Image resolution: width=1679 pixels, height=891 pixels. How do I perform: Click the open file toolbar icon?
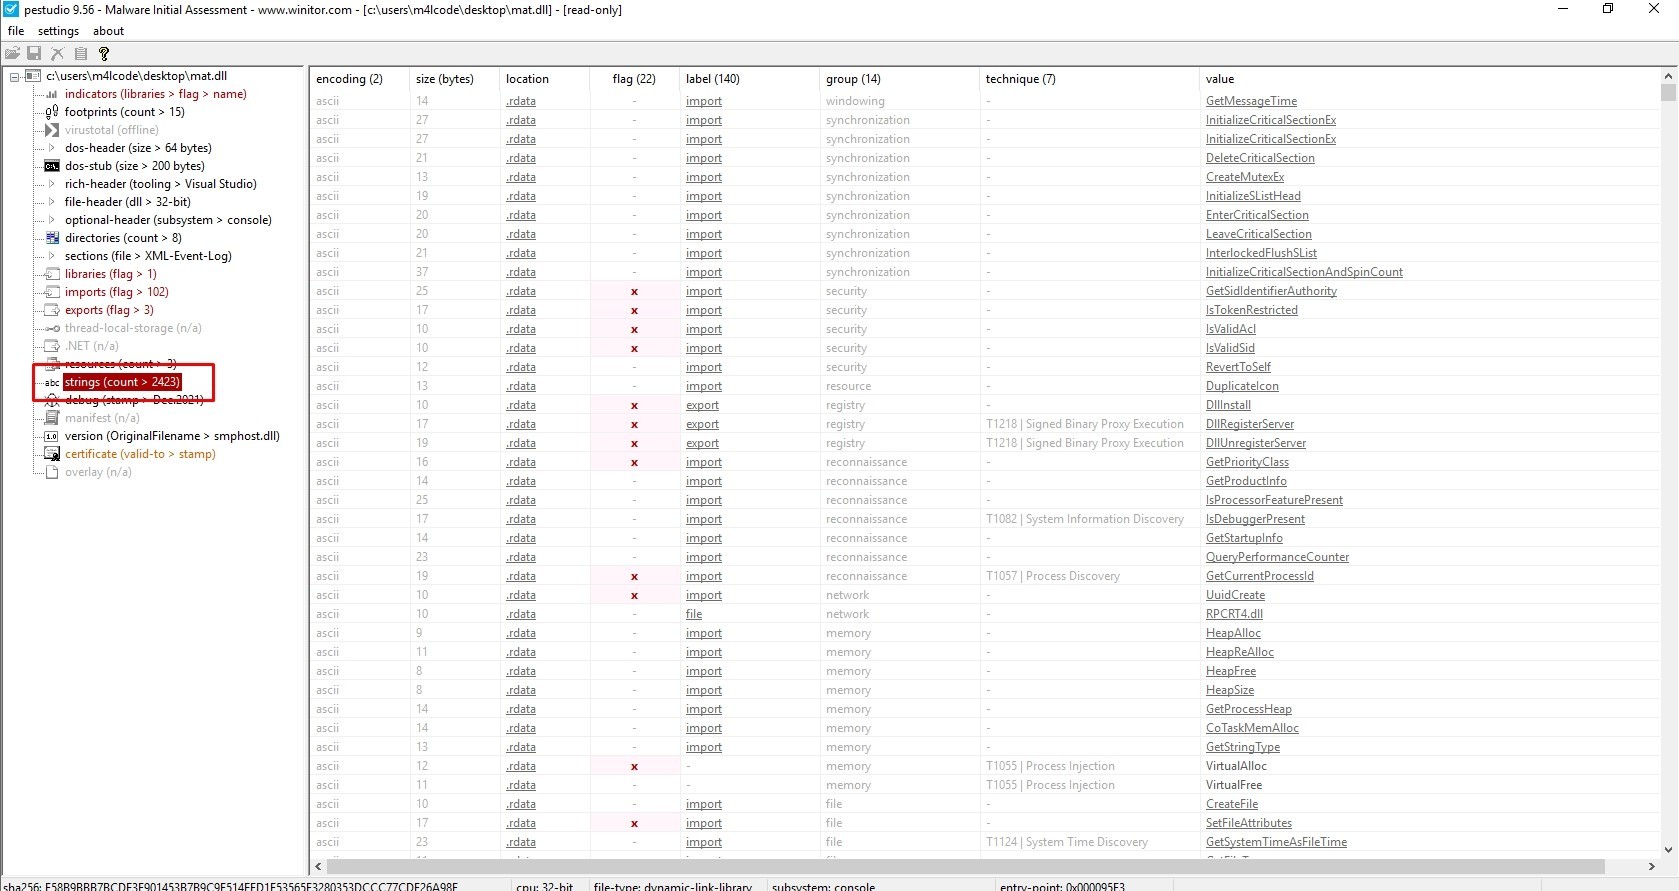click(12, 53)
